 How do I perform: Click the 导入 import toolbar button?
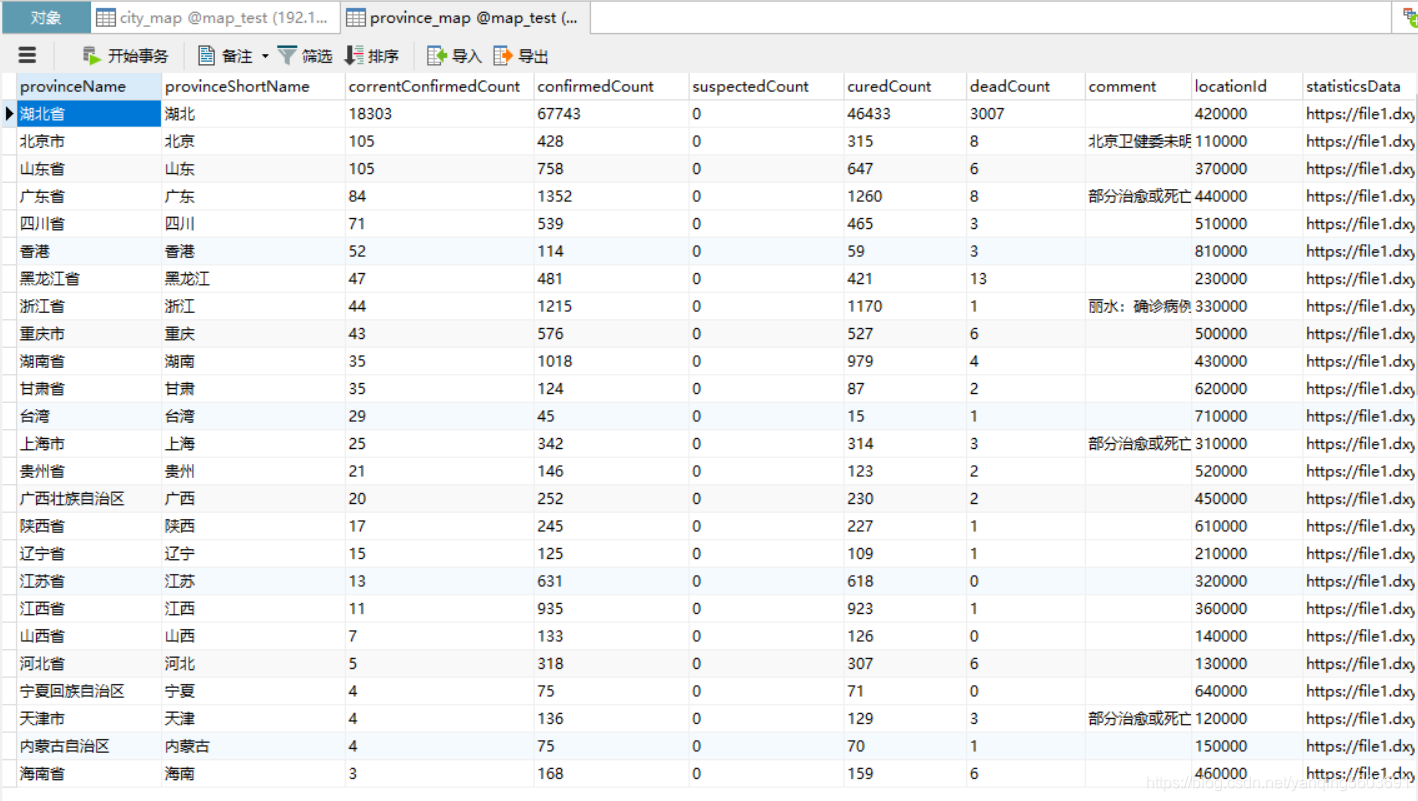(454, 56)
